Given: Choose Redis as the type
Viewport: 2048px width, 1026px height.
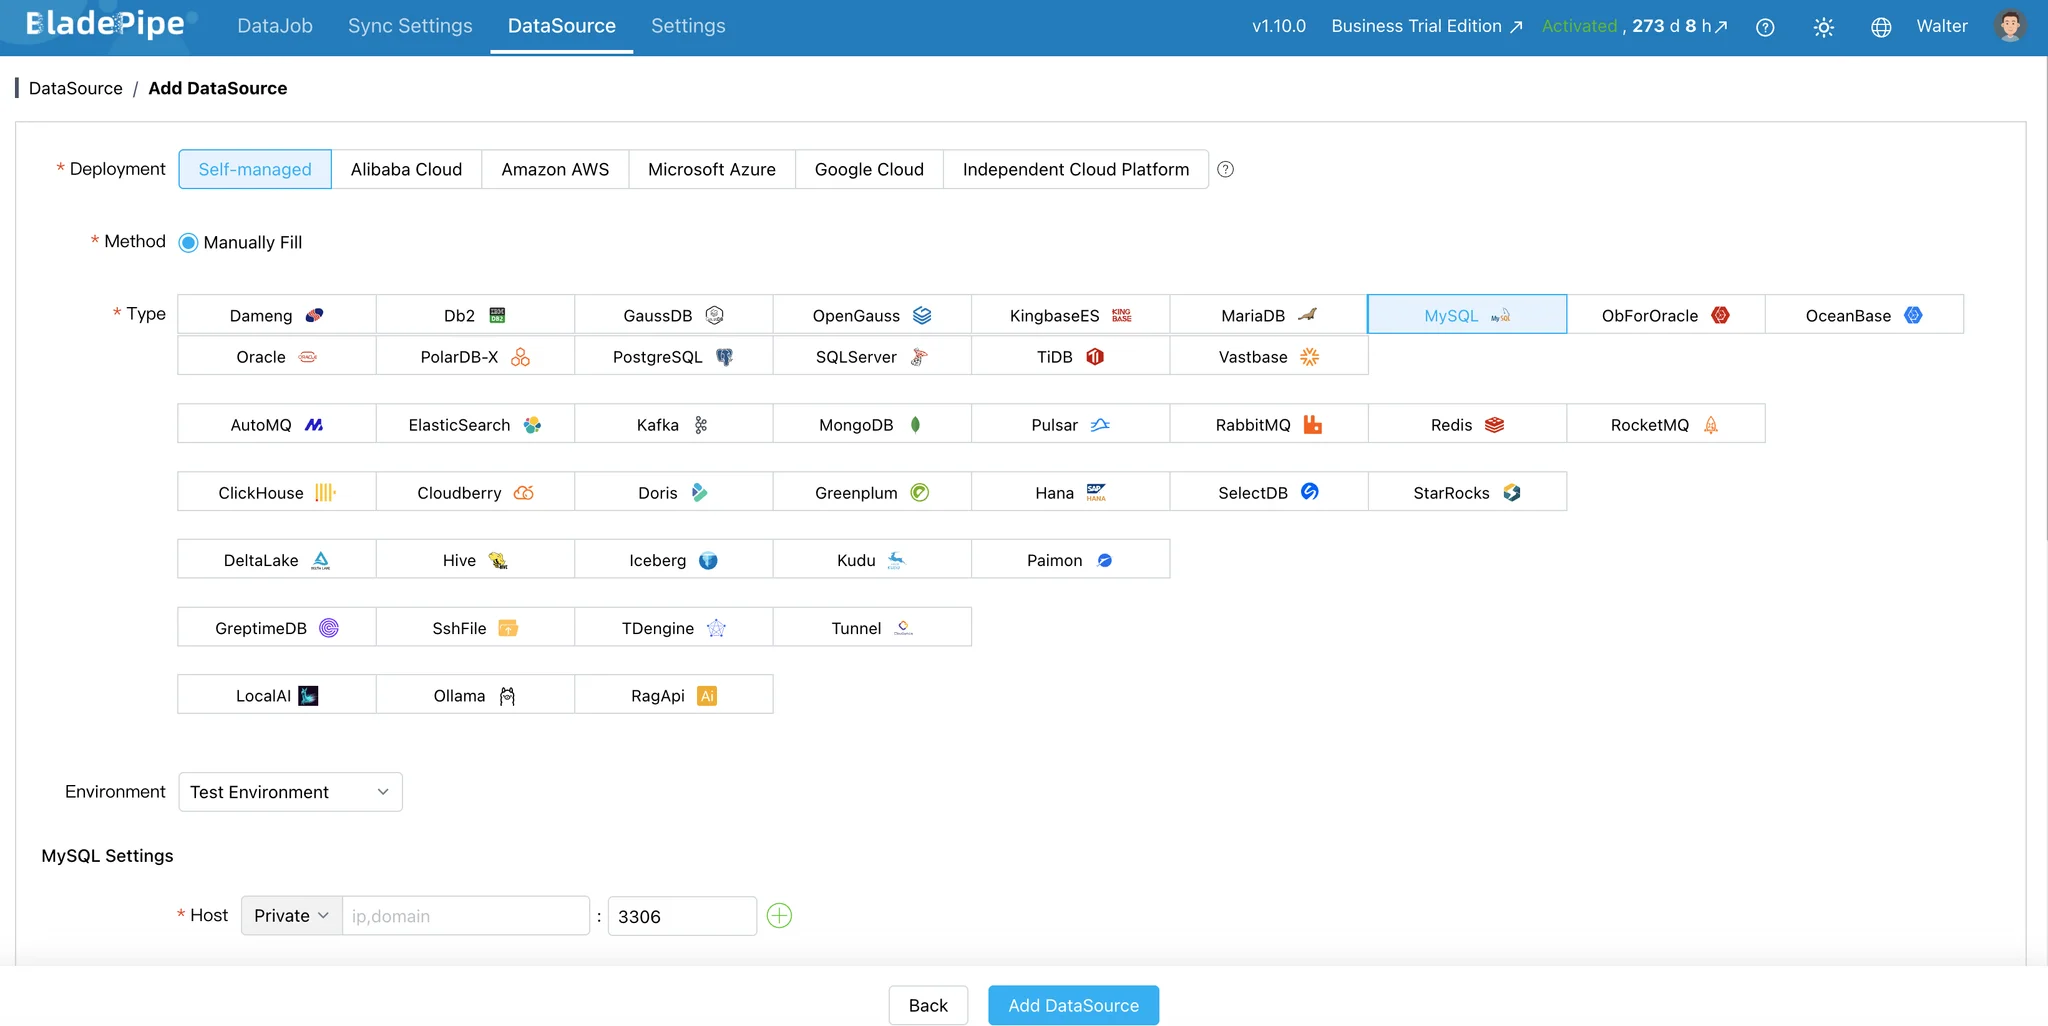Looking at the screenshot, I should click(x=1467, y=425).
